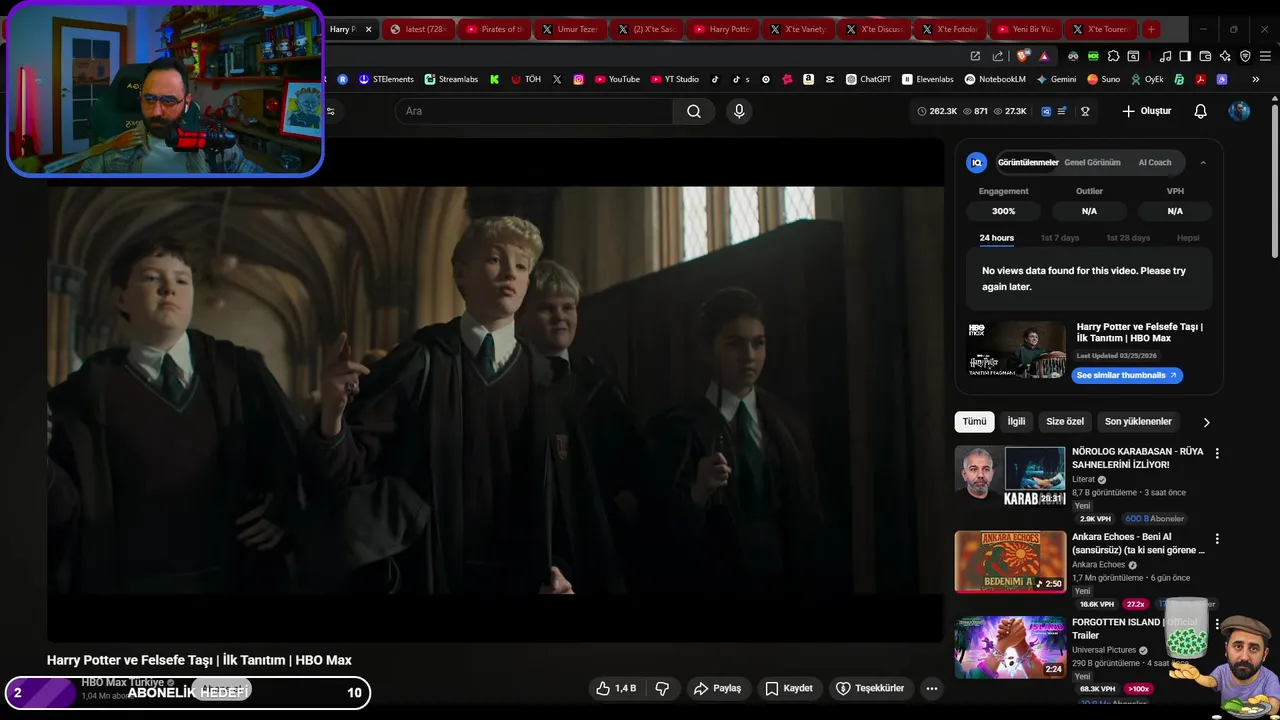Select the Size özel filter chip
Screen dimensions: 1280x720
point(1064,422)
